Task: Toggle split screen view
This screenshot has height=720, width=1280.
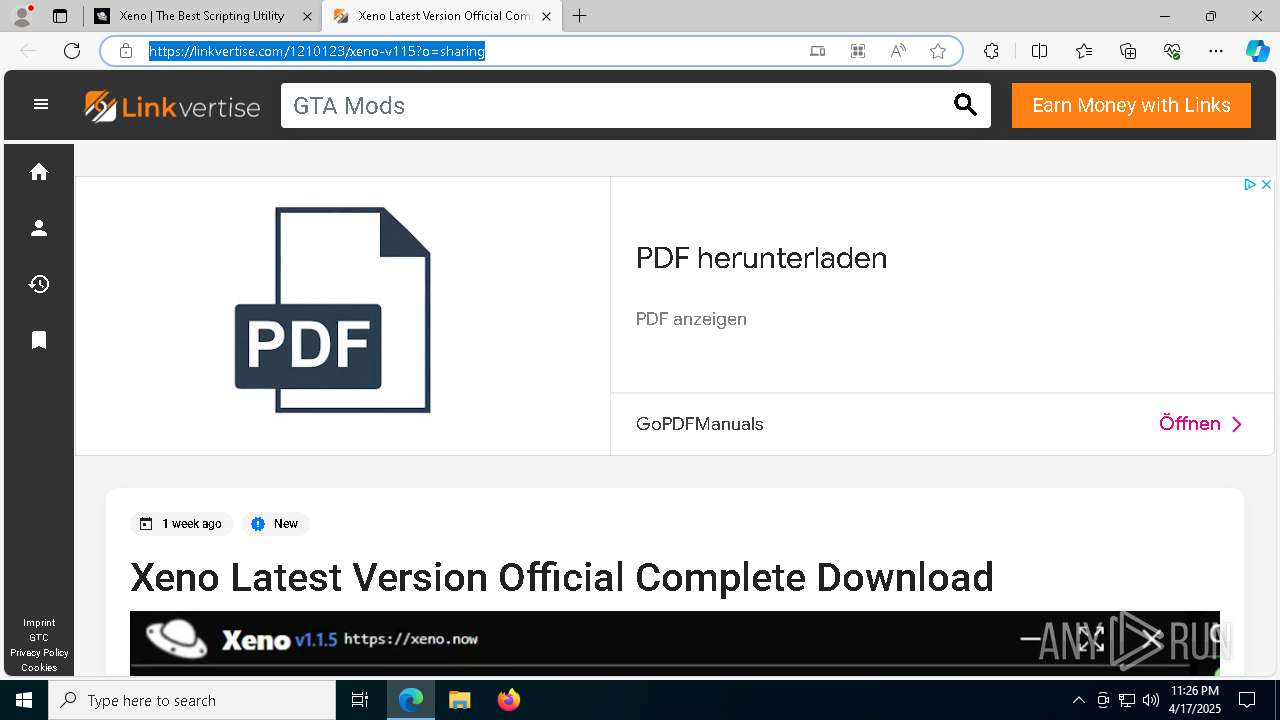Action: pyautogui.click(x=1039, y=51)
